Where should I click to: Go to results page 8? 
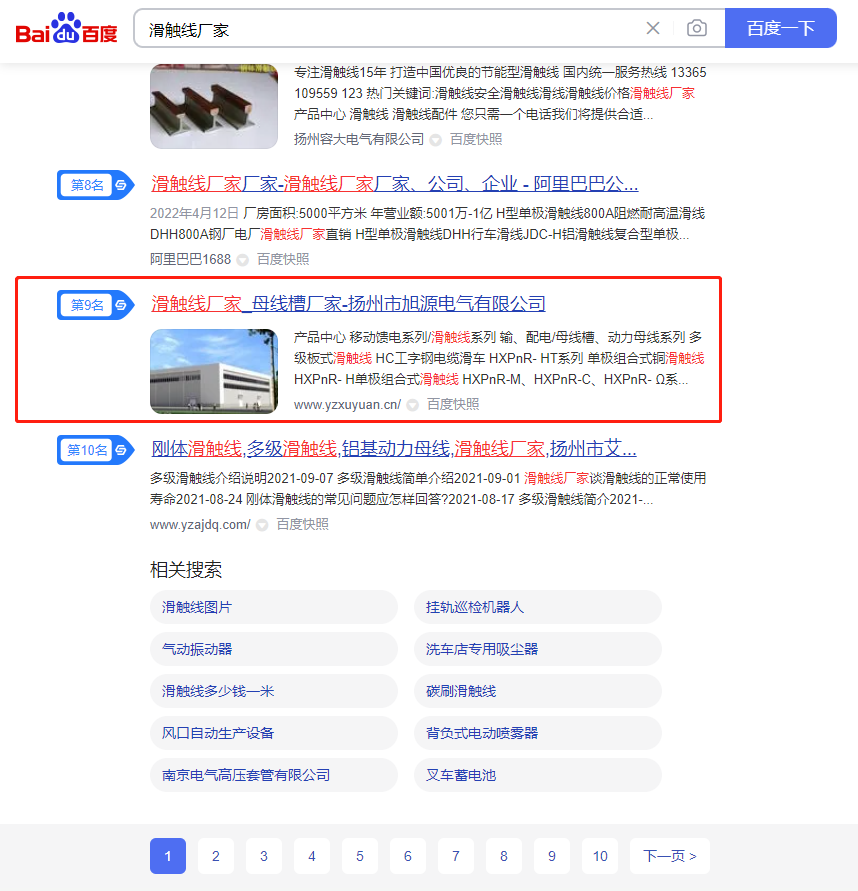click(x=504, y=856)
